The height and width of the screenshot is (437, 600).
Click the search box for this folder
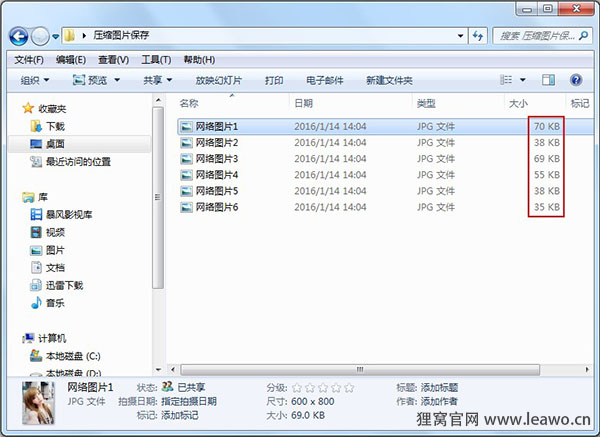(x=538, y=36)
